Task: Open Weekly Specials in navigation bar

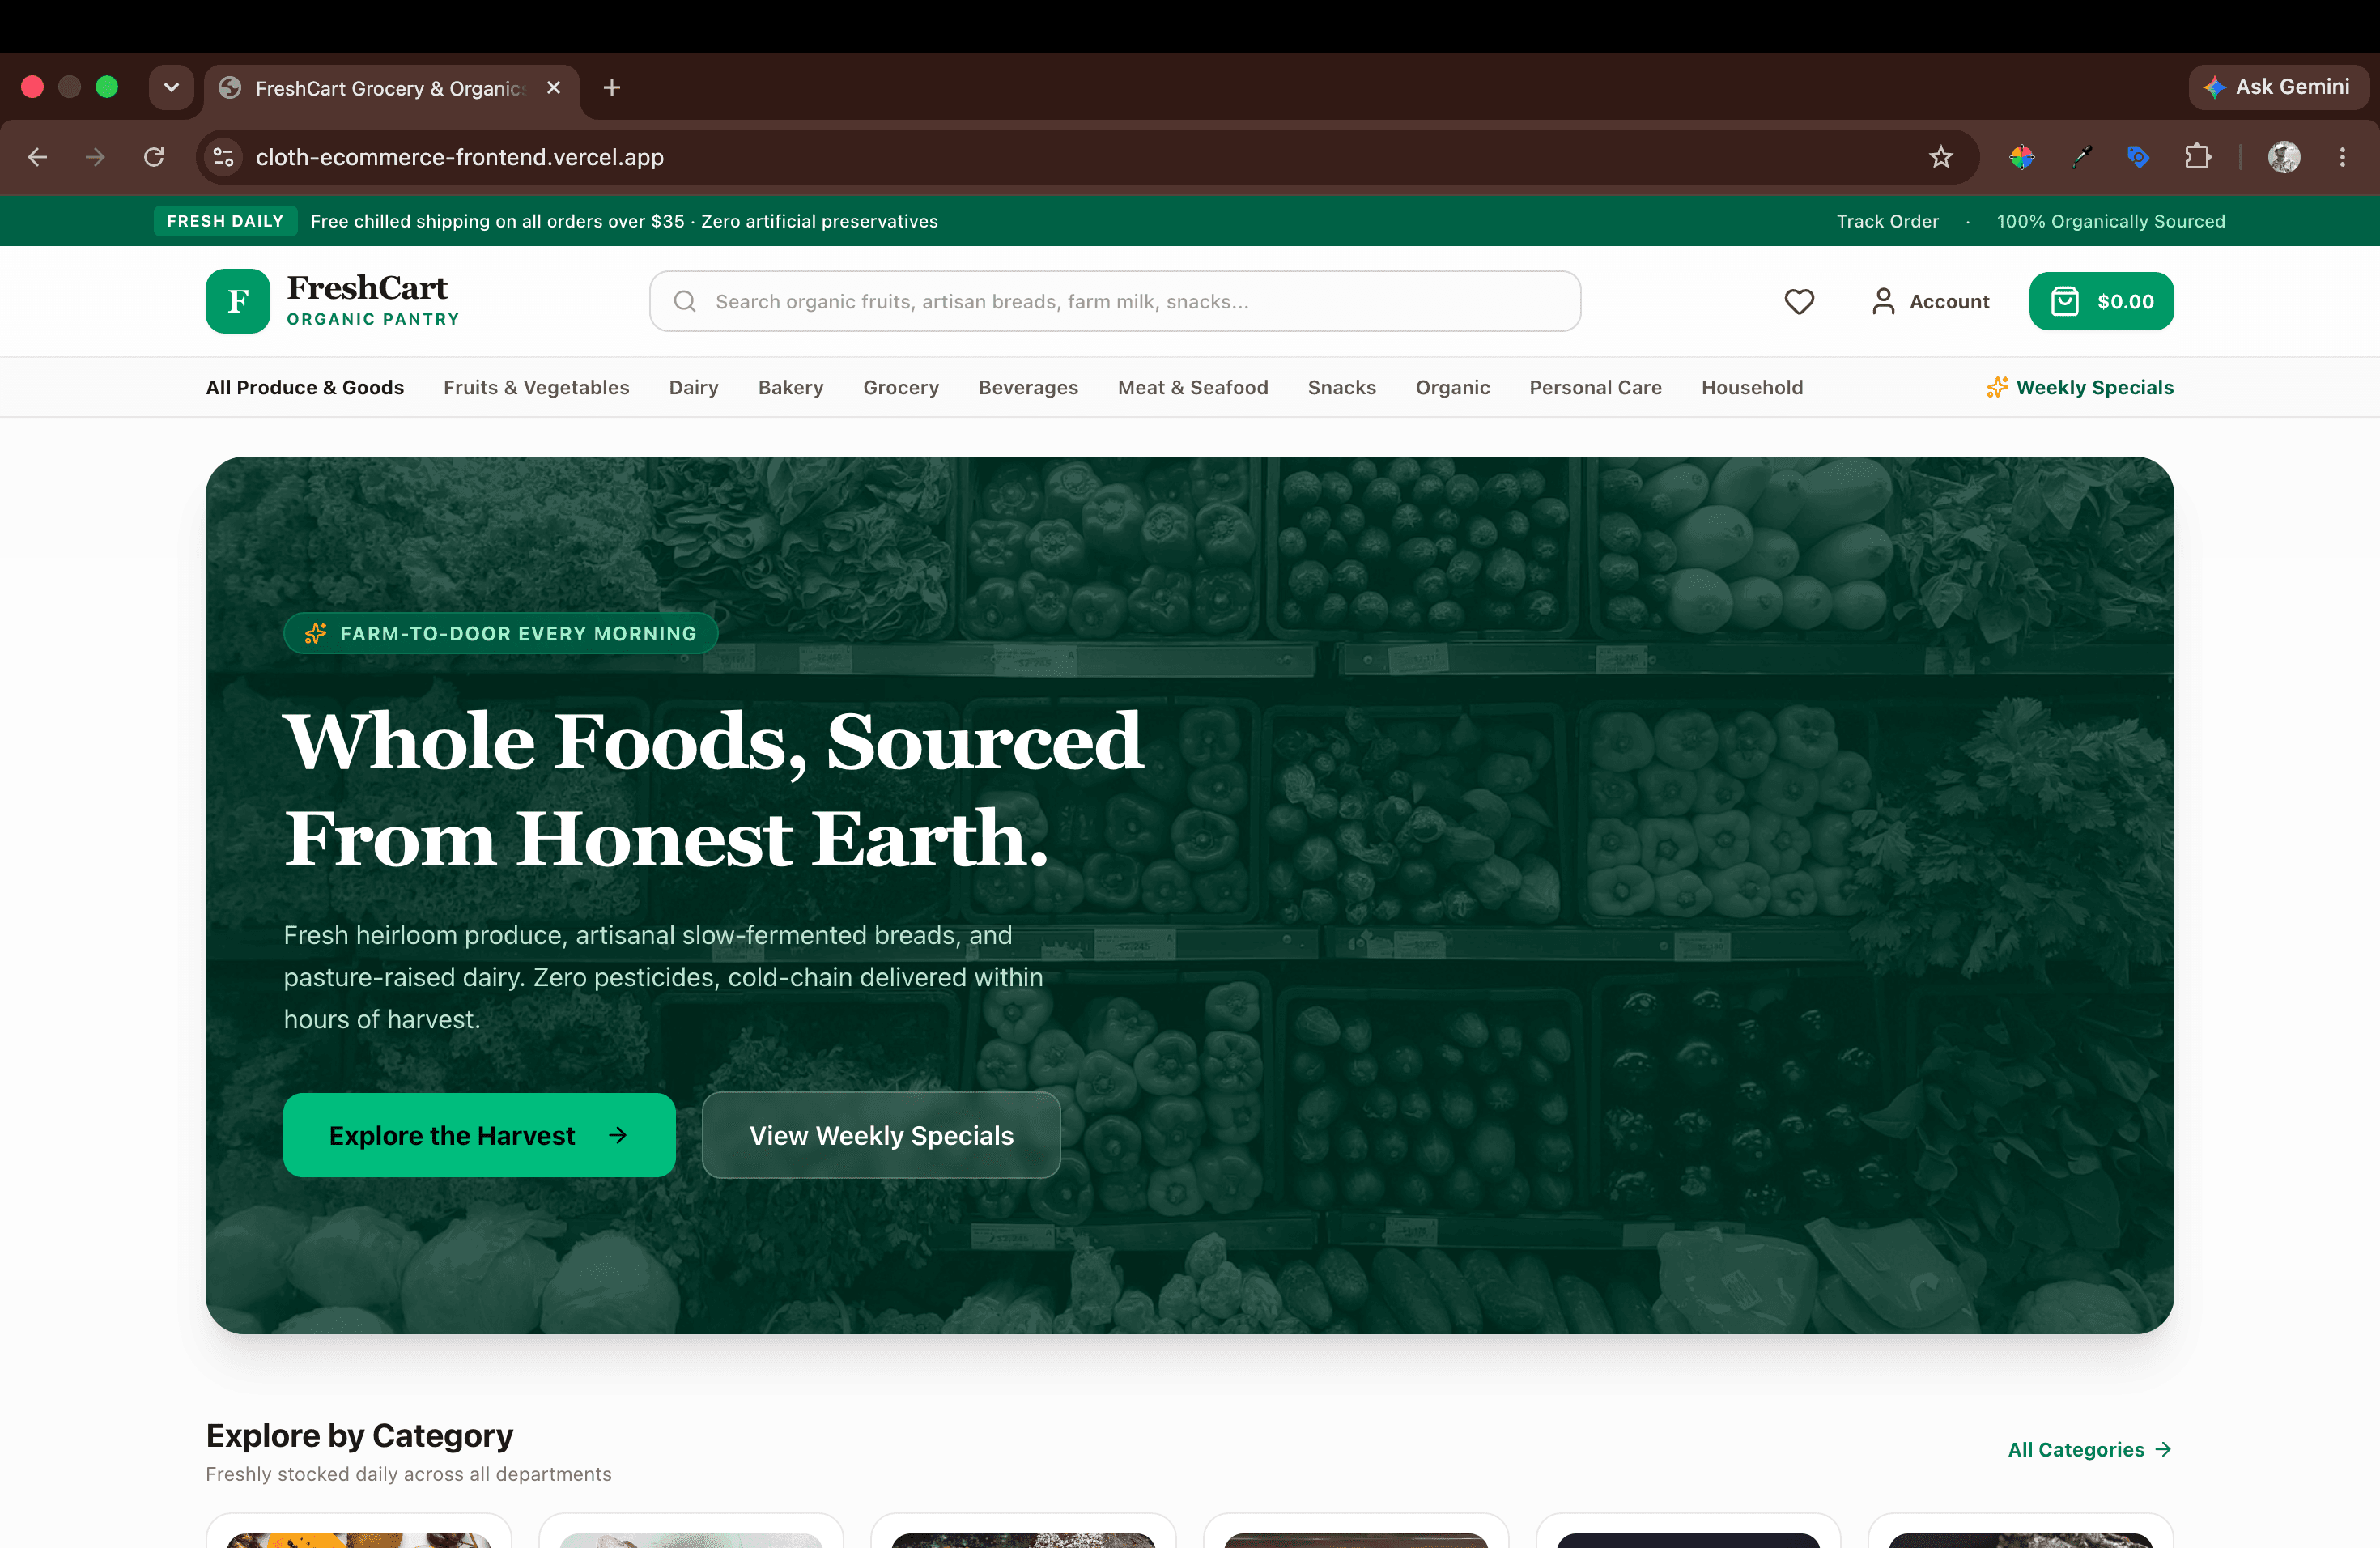Action: point(2080,387)
